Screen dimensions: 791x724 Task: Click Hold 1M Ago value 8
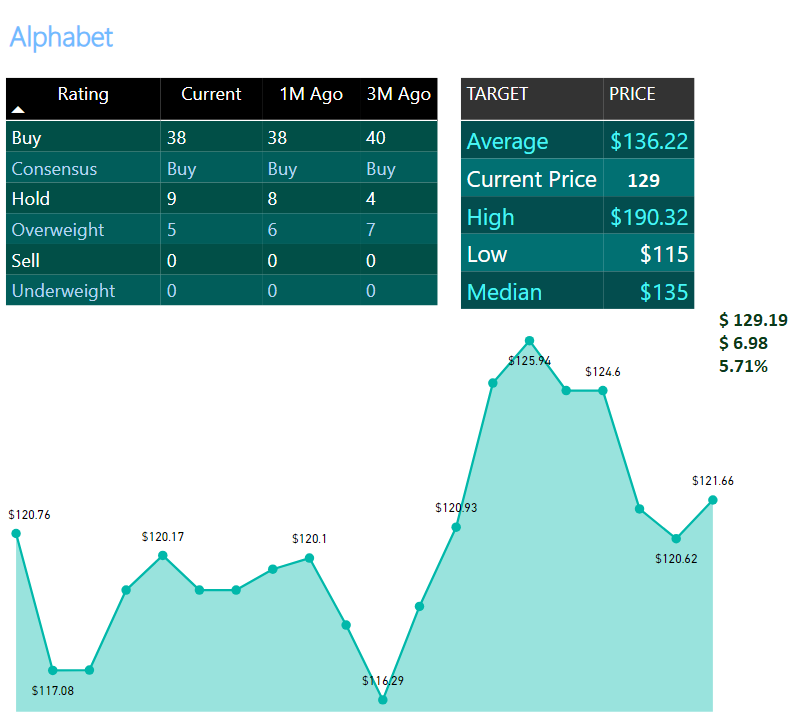point(272,199)
